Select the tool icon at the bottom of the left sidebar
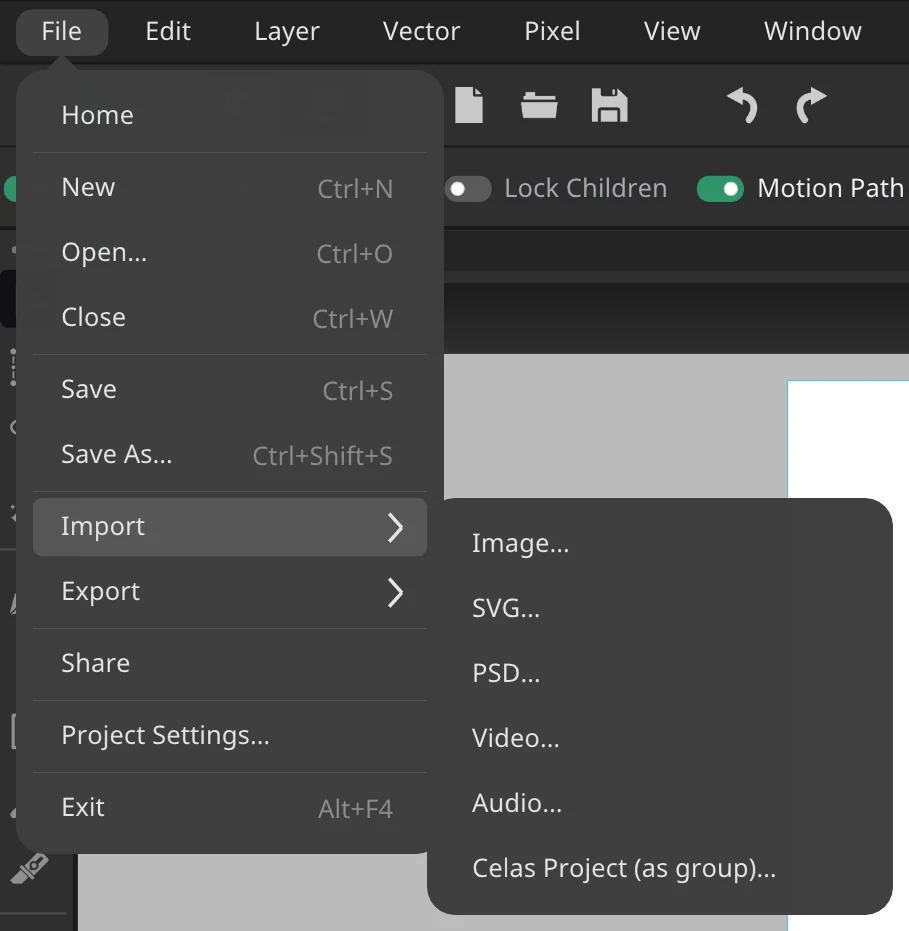 click(29, 868)
